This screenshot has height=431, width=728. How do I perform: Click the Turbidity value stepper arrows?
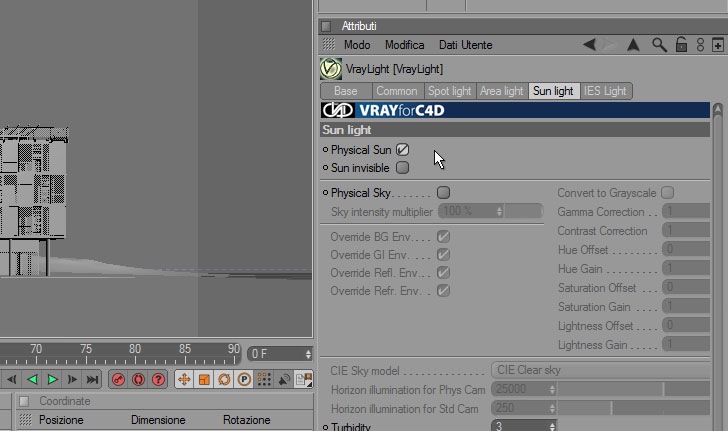(552, 426)
